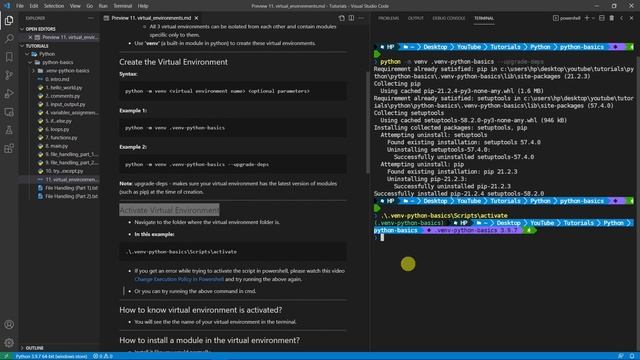
Task: Open the Remote Explorer view
Action: 9,112
